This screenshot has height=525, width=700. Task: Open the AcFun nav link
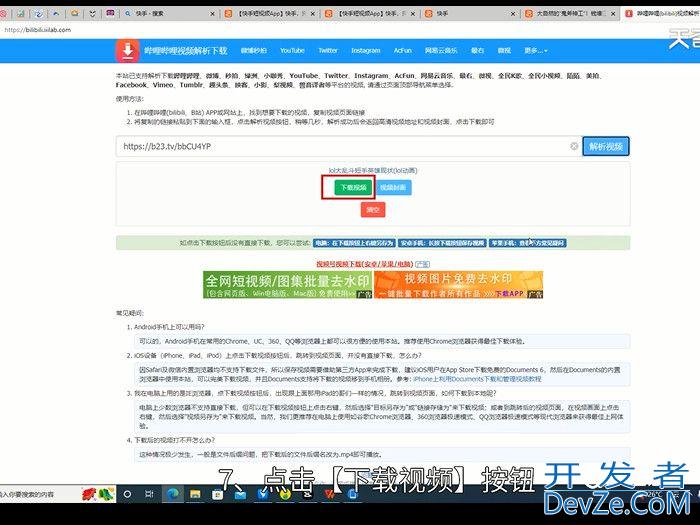pyautogui.click(x=402, y=51)
